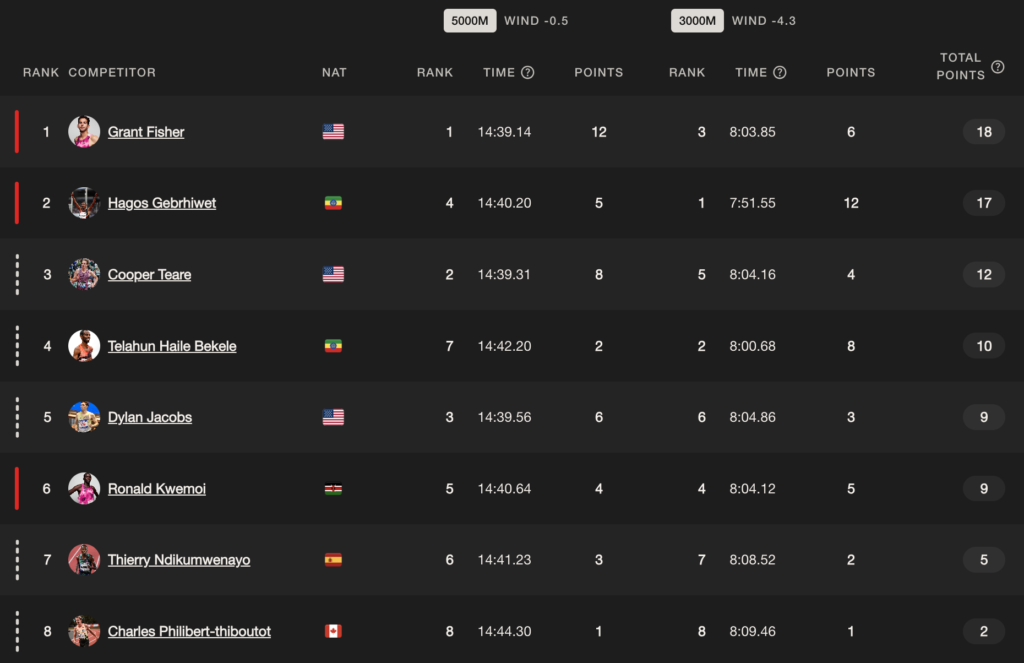The image size is (1024, 663).
Task: Click the 3000M time help icon
Action: click(x=780, y=73)
